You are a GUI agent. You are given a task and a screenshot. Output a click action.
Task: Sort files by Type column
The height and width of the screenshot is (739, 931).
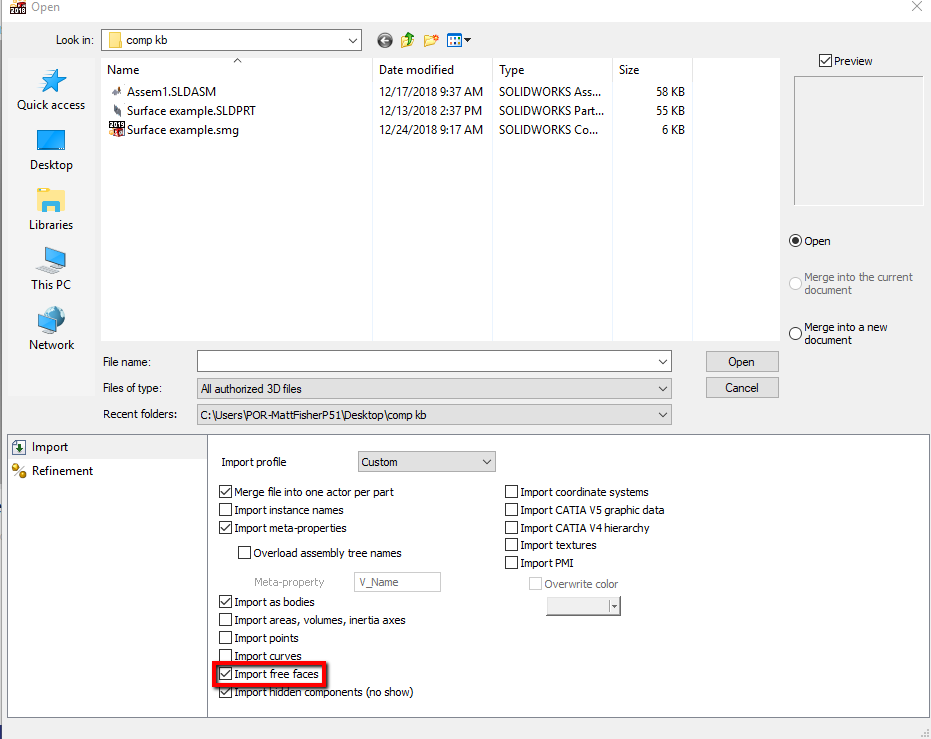point(552,69)
